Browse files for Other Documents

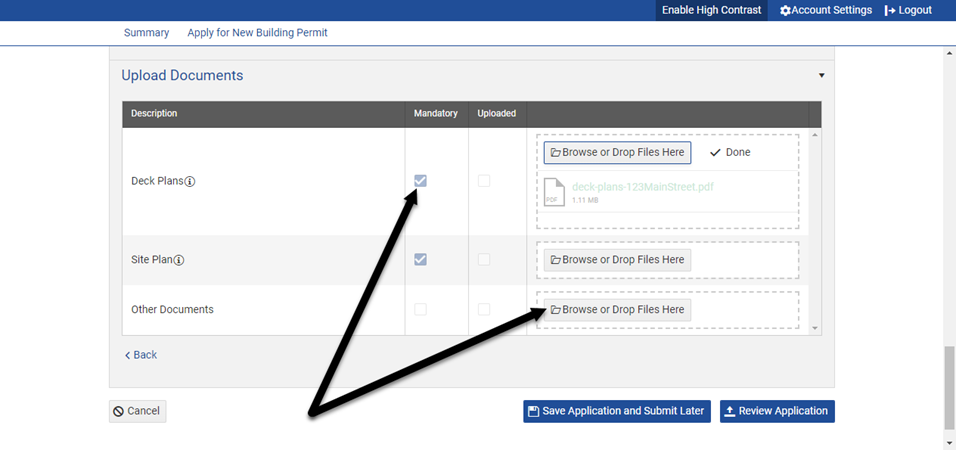[x=617, y=310]
